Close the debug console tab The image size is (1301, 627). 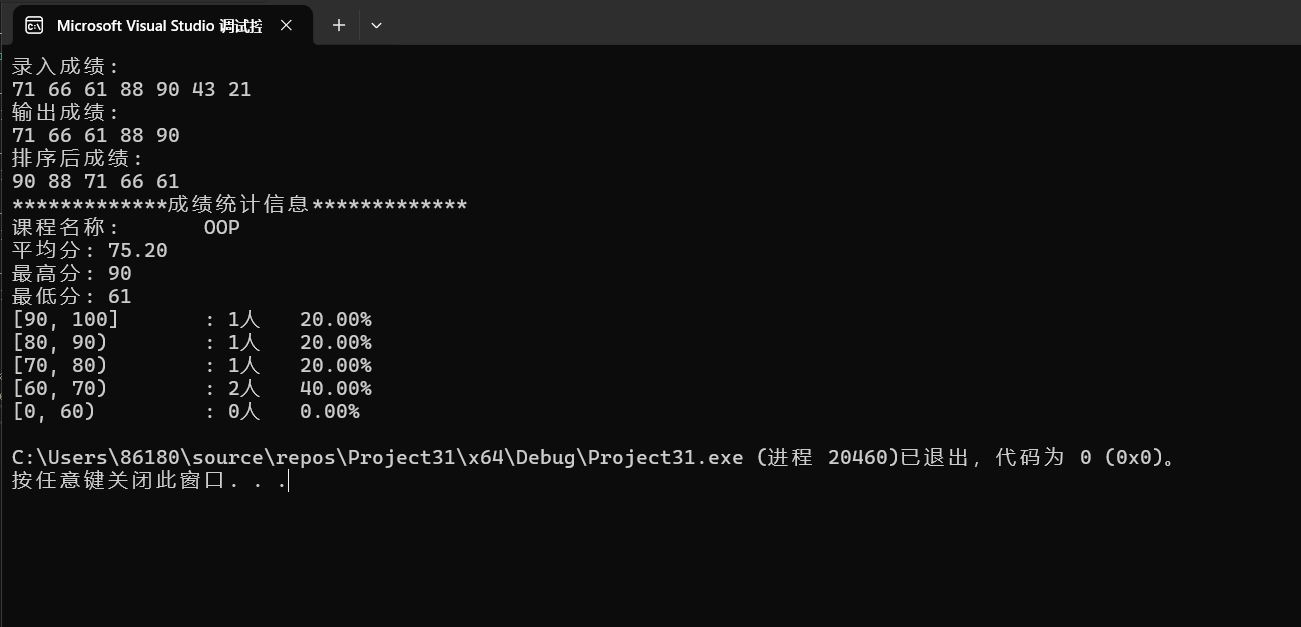pos(287,25)
